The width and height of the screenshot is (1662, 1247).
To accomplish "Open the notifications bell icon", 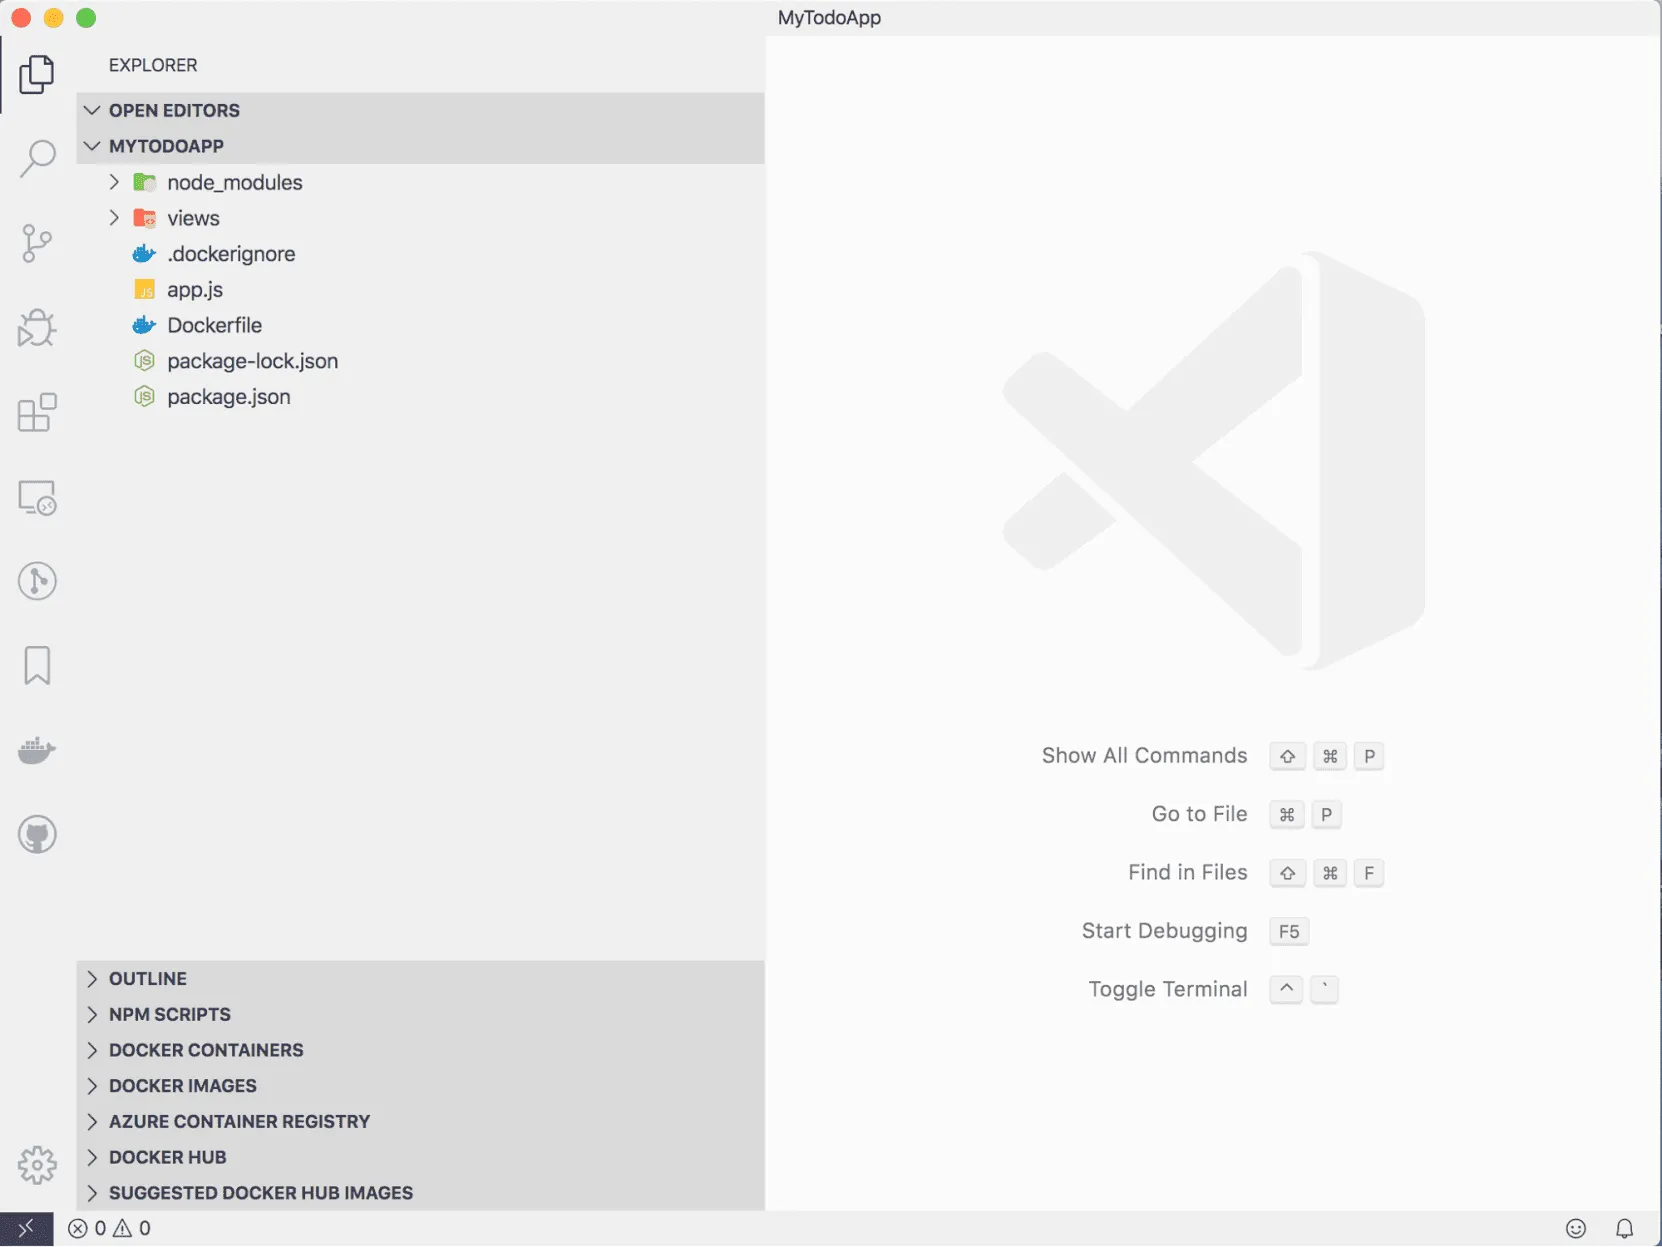I will [1625, 1228].
